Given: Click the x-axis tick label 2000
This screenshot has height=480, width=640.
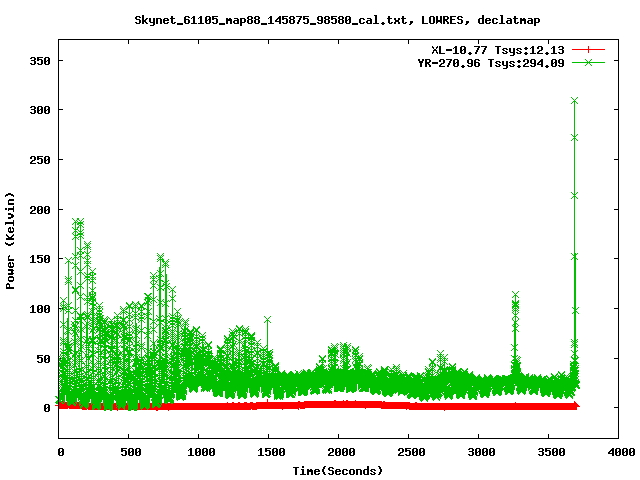Looking at the screenshot, I should (x=338, y=453).
